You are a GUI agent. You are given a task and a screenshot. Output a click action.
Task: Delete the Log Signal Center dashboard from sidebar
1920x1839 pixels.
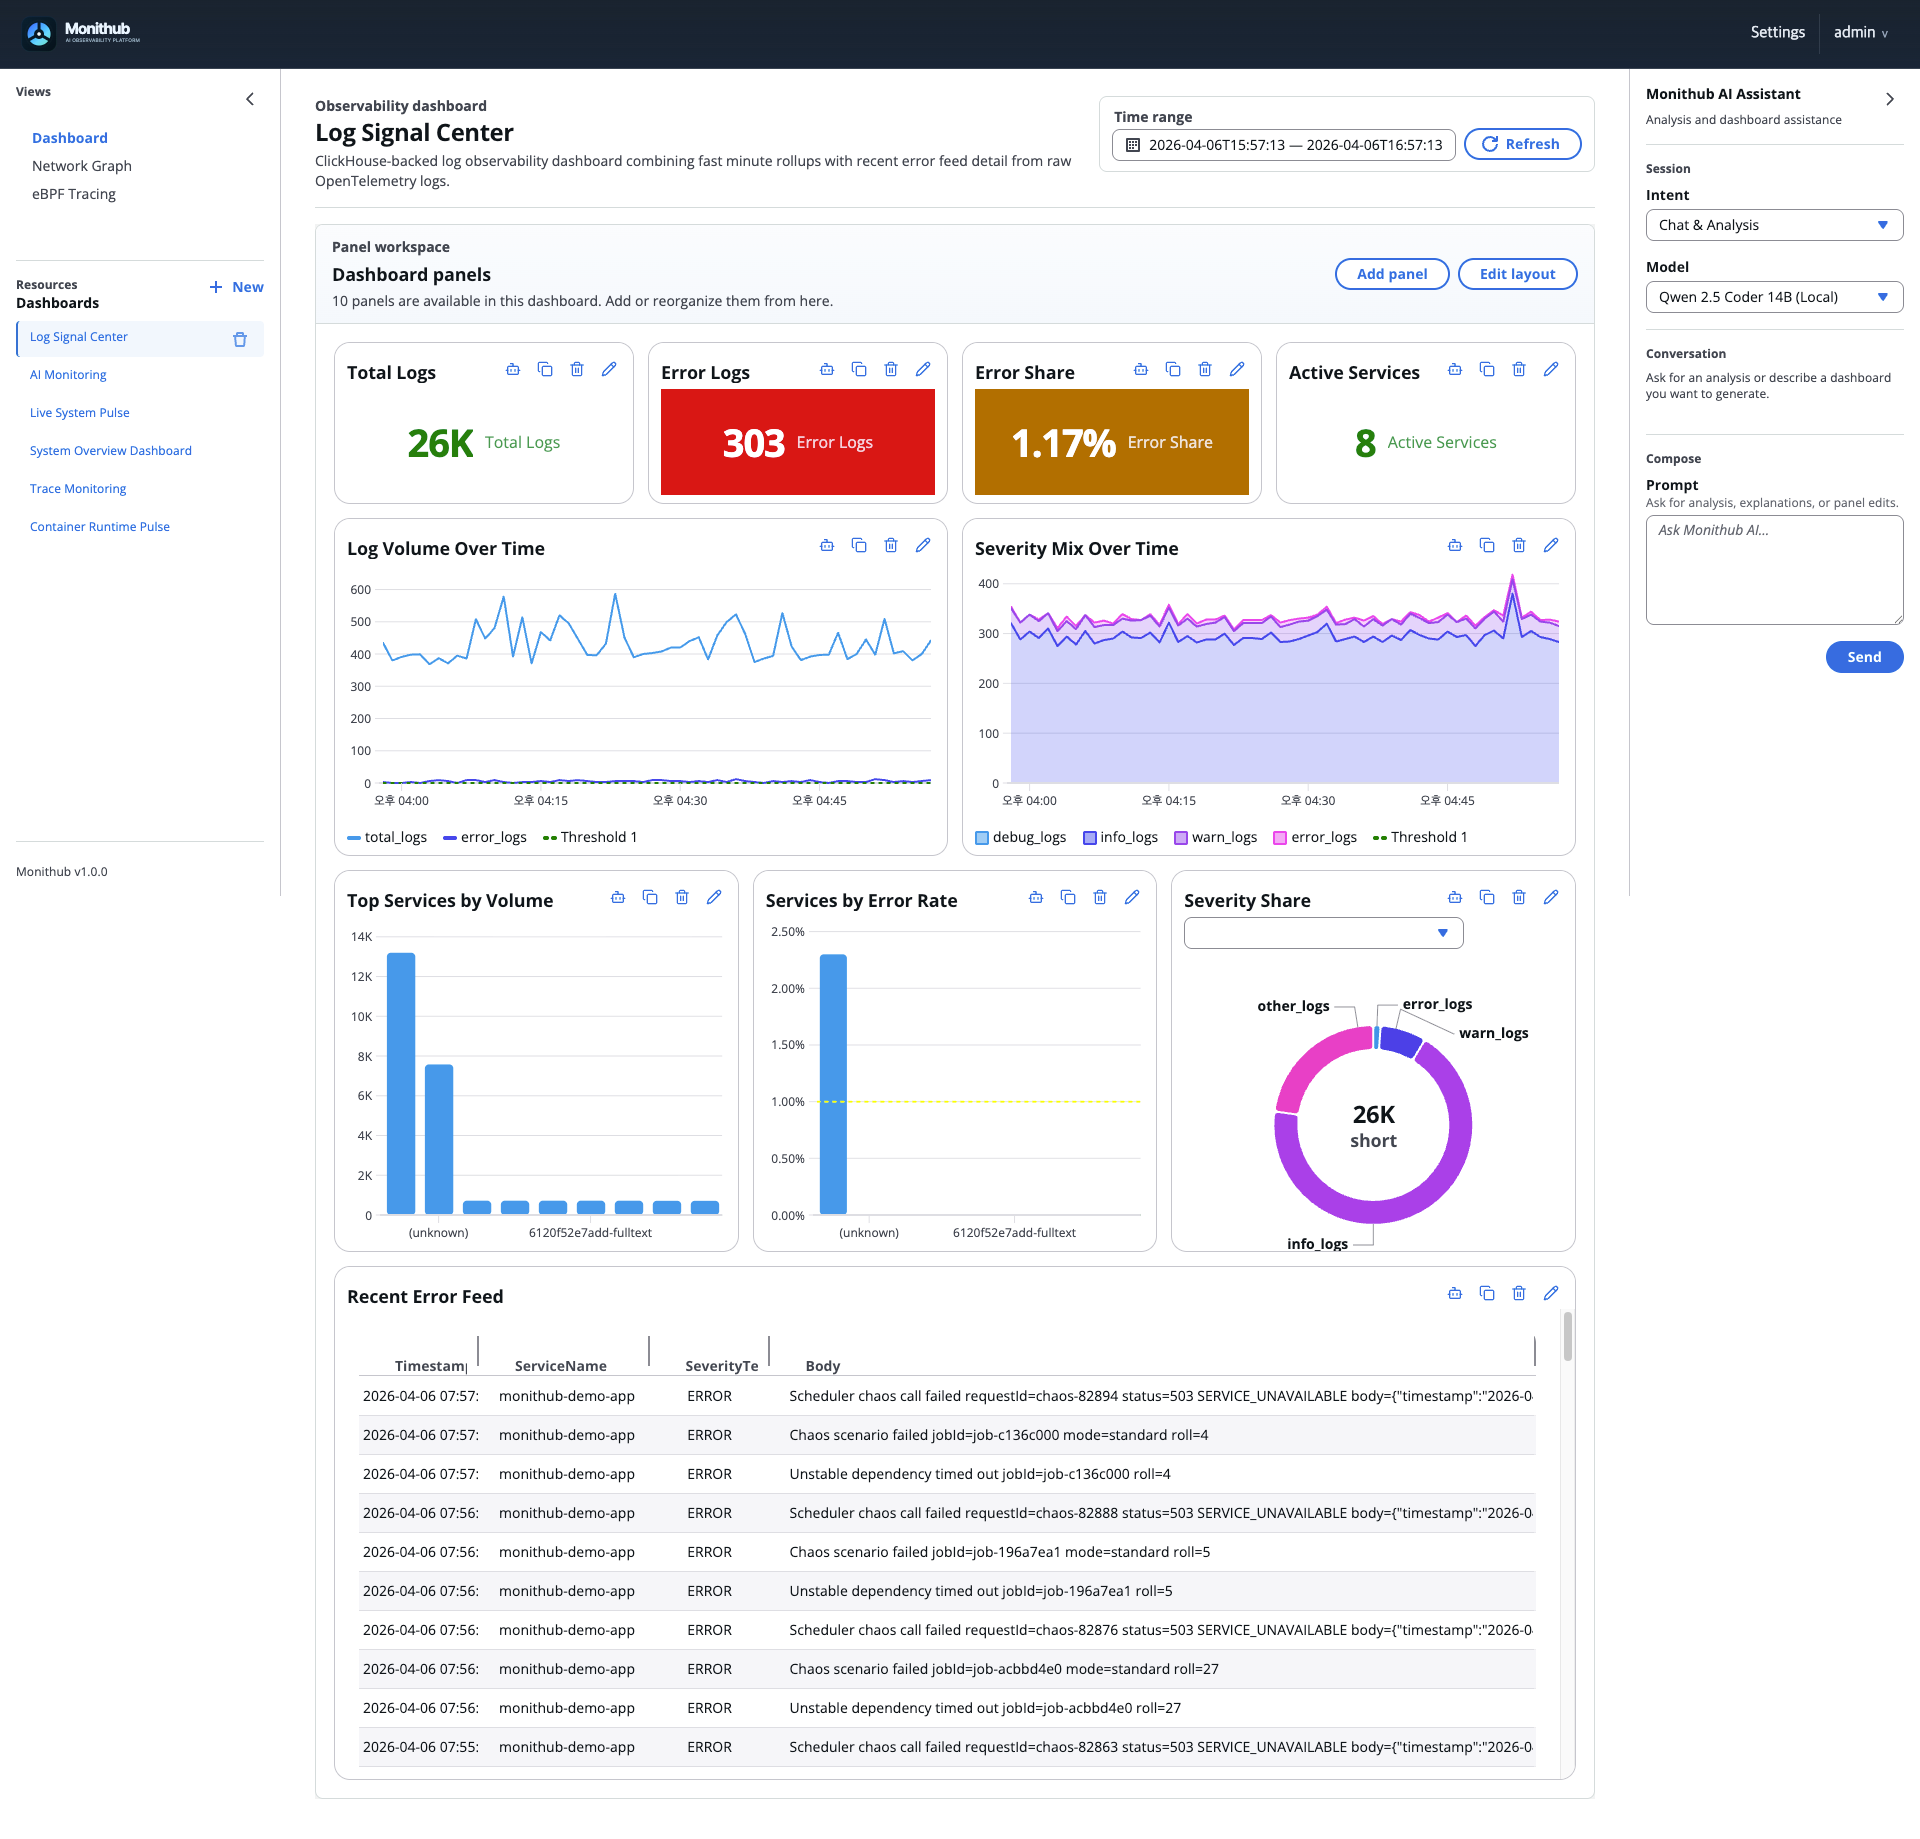tap(240, 339)
